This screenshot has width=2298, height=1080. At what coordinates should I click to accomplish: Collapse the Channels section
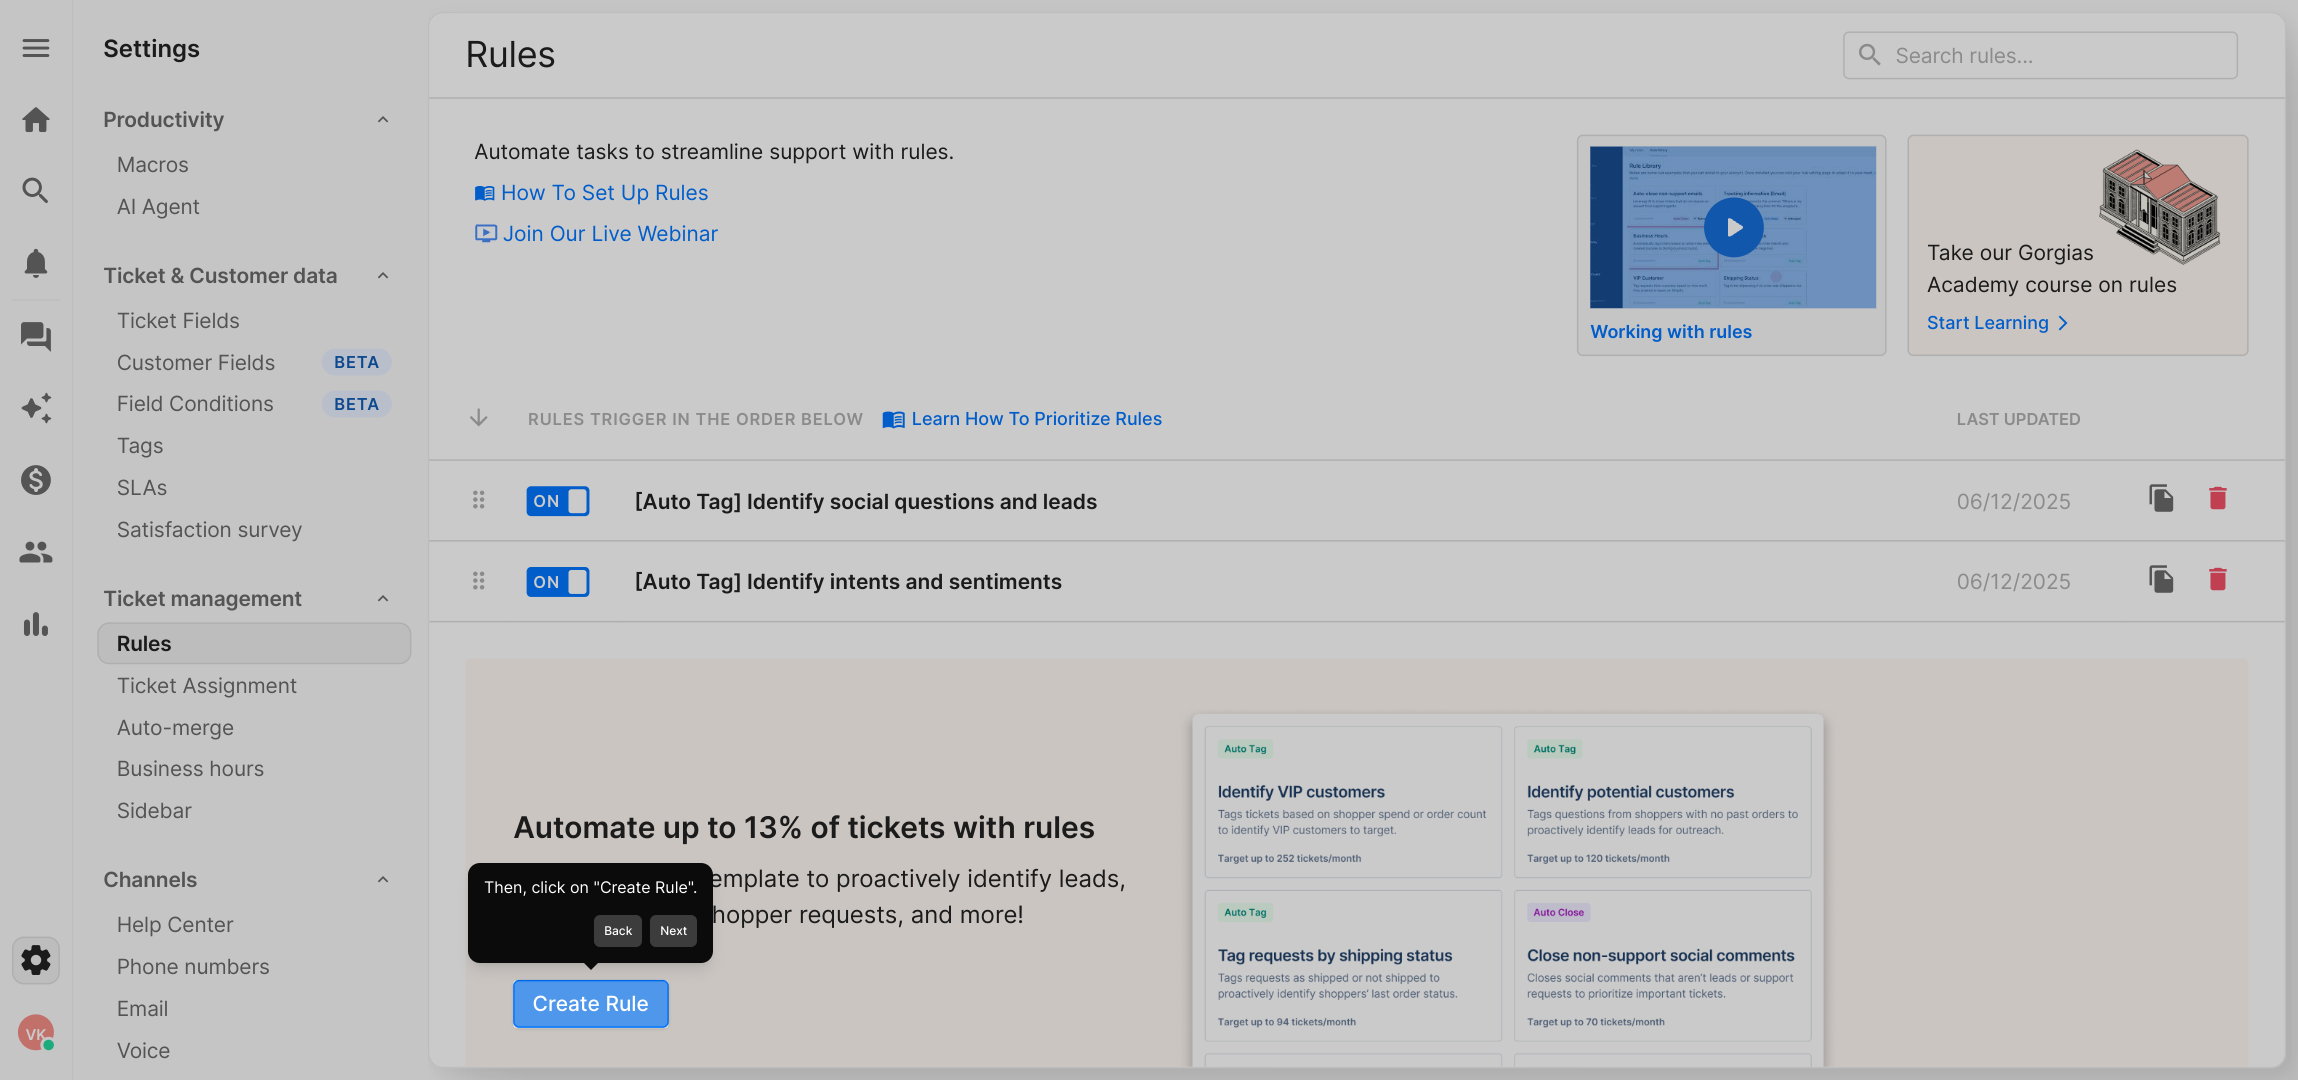point(383,880)
